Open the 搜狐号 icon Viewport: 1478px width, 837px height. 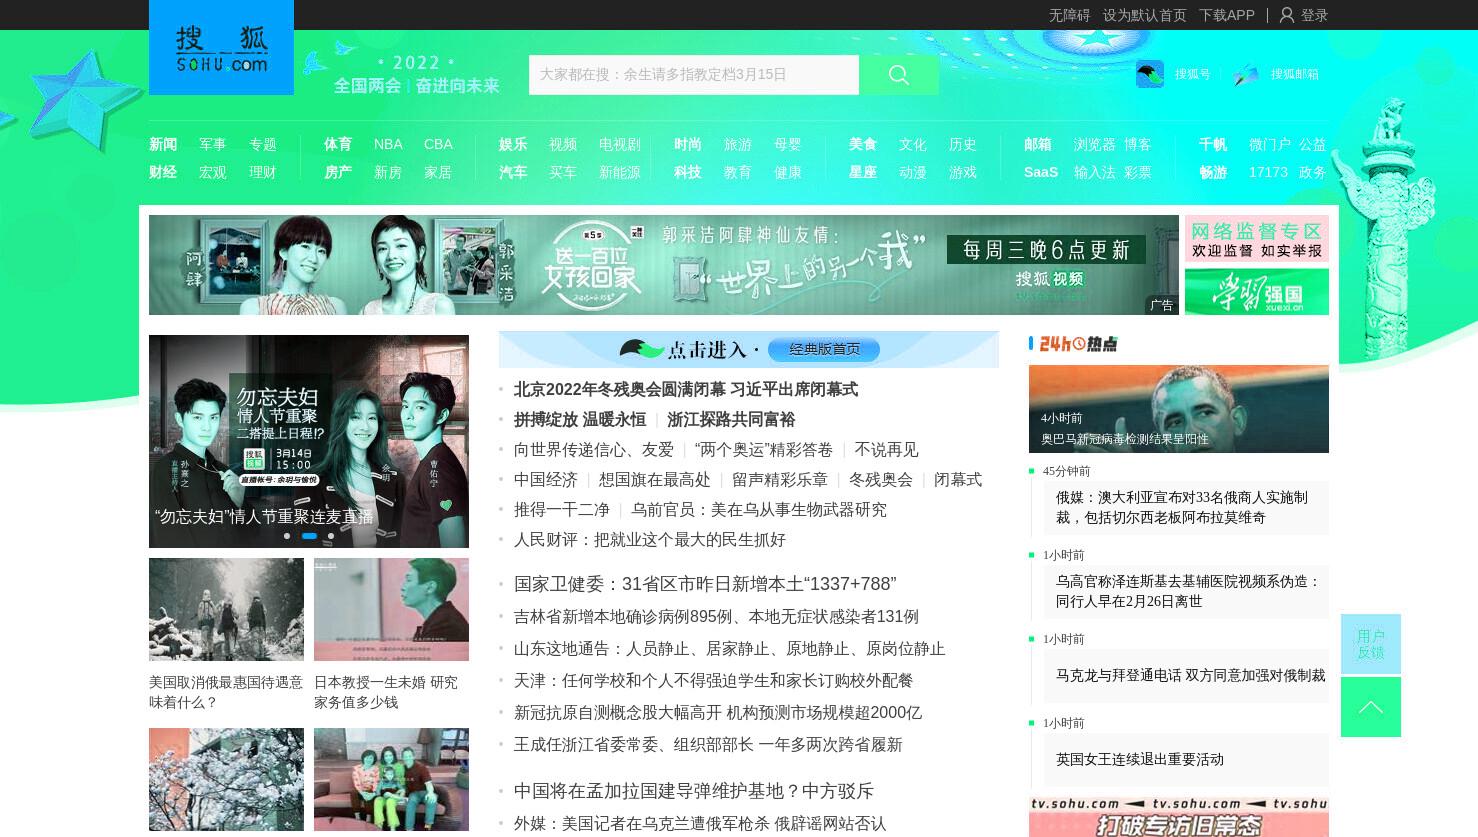point(1150,74)
